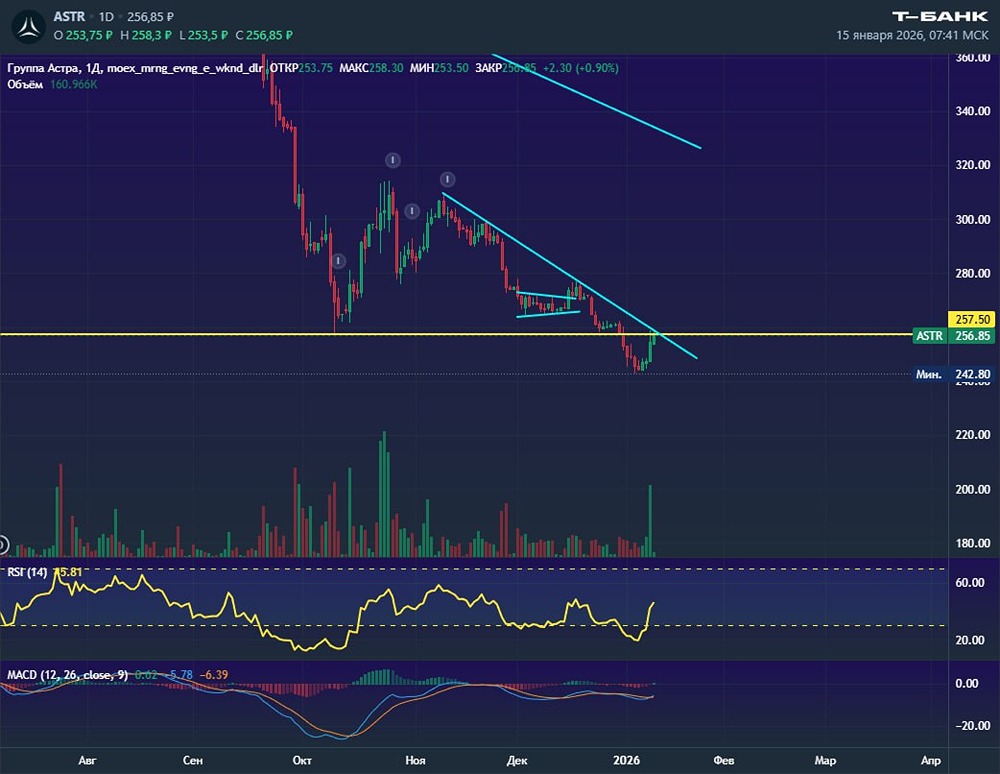Click the ASTR ticker name in header
This screenshot has width=1000, height=774.
pyautogui.click(x=70, y=17)
